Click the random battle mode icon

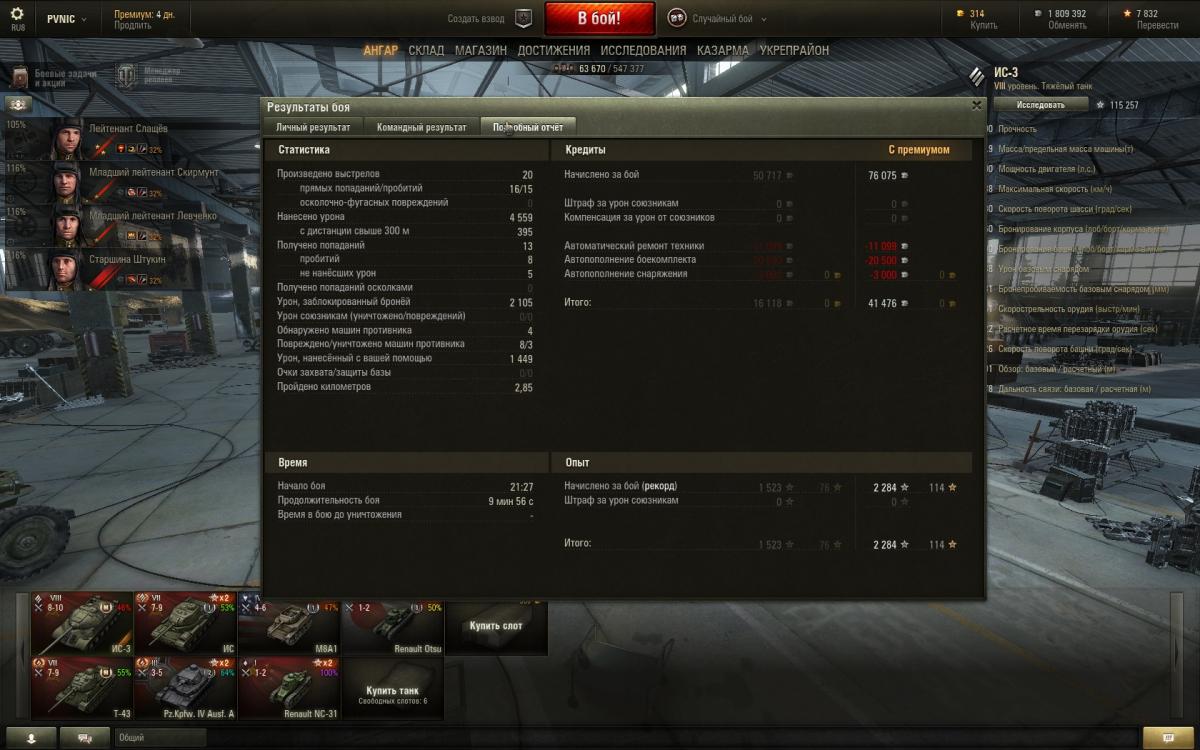pyautogui.click(x=677, y=18)
